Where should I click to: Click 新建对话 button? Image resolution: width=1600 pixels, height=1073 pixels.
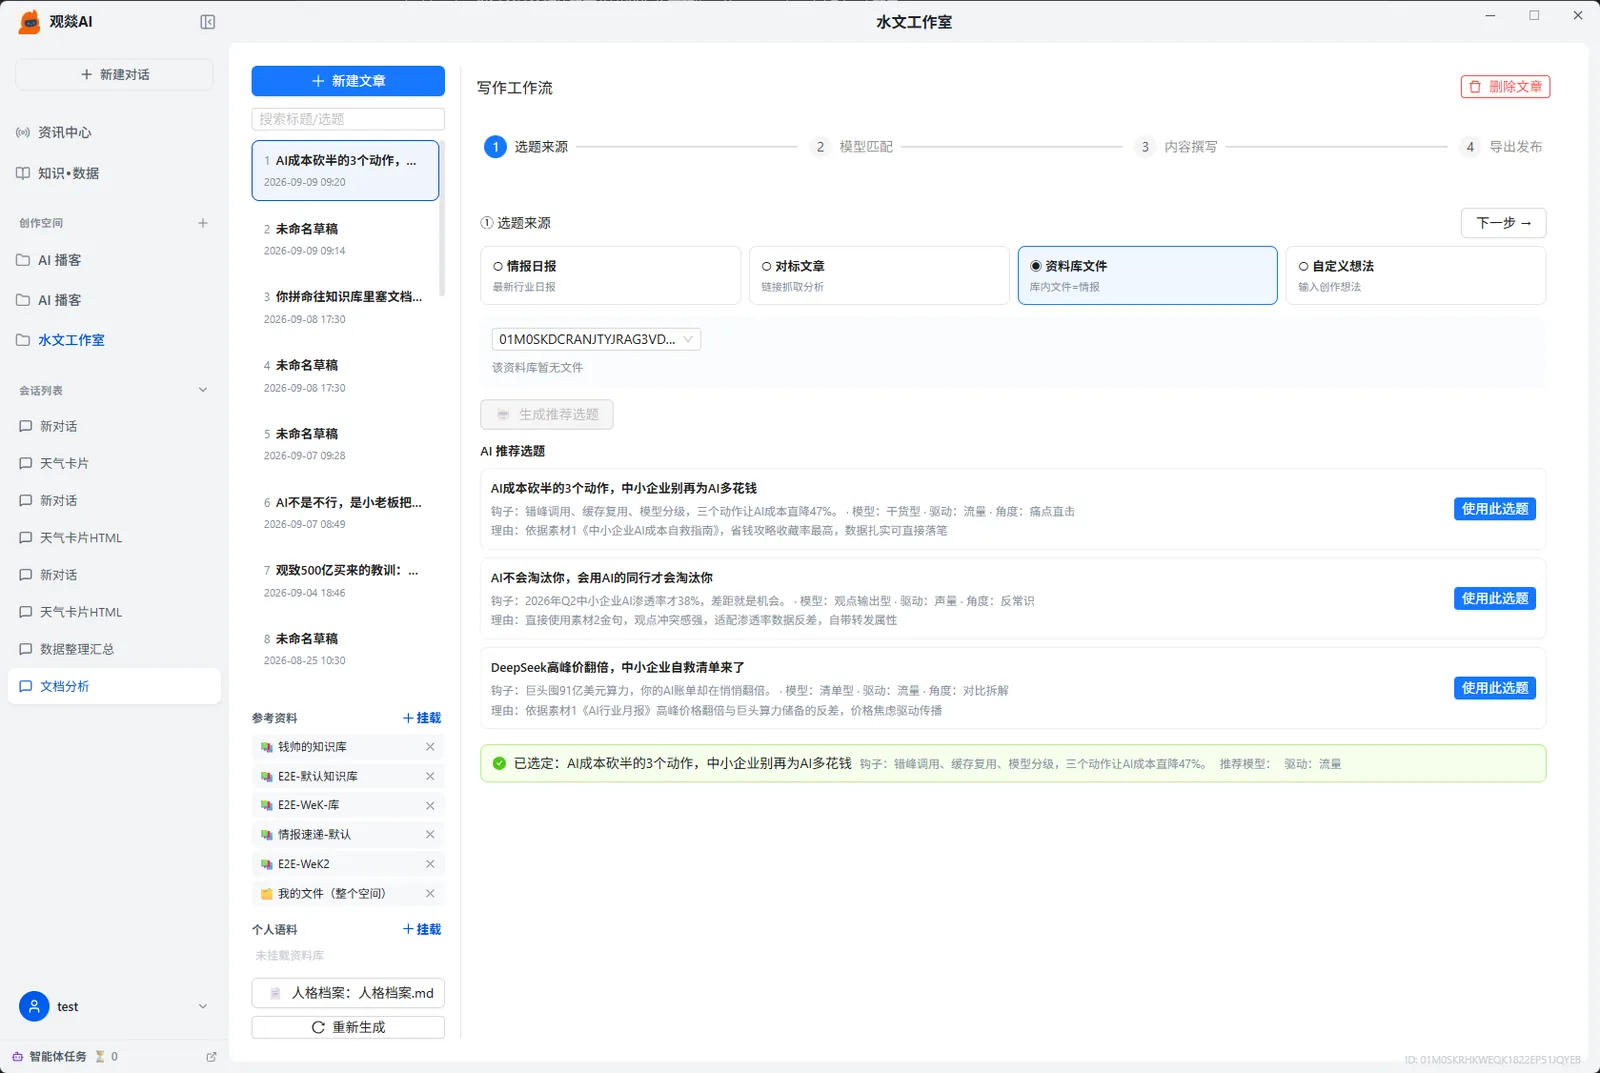[114, 74]
